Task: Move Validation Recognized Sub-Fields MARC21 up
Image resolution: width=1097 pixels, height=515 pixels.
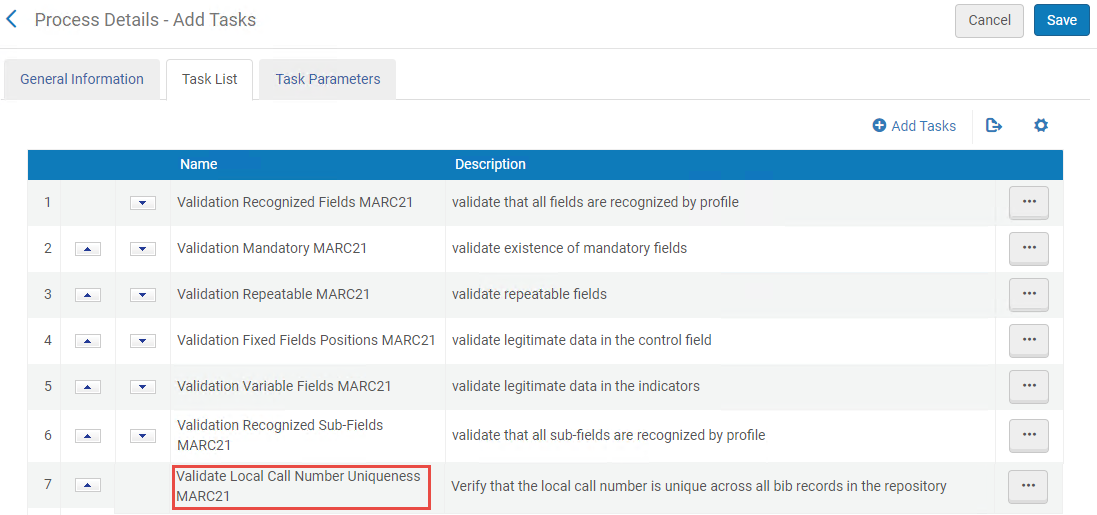Action: [87, 436]
